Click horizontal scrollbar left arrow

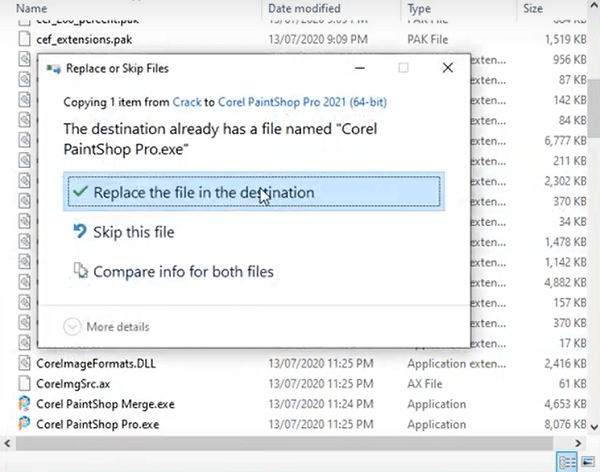pos(7,444)
